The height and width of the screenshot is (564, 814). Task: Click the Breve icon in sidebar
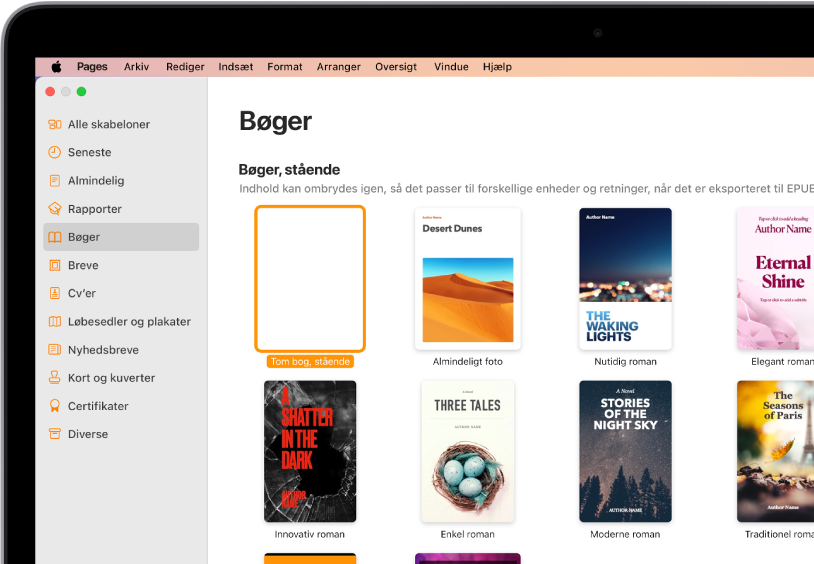point(55,265)
